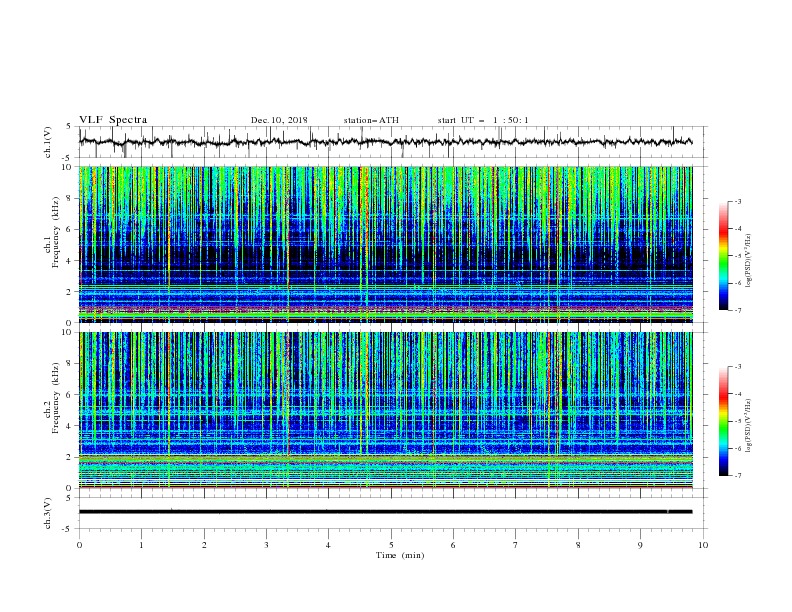Click the "ch.1(V)" waveform axis label
This screenshot has height=612, width=792.
[x=48, y=142]
